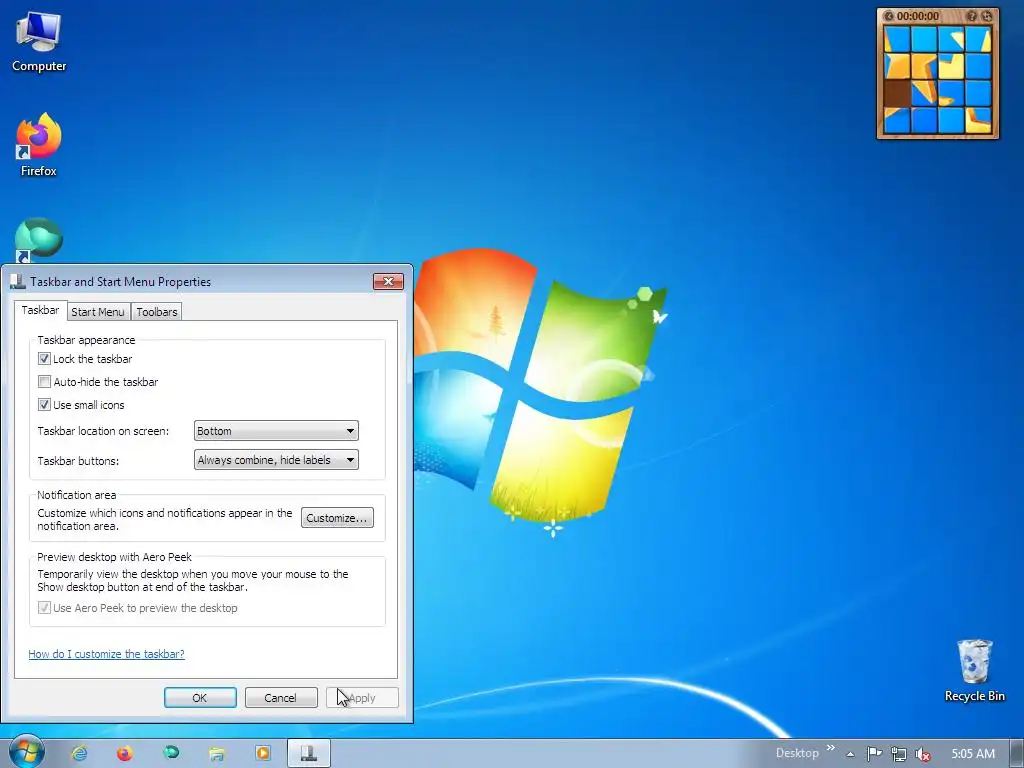Click the Taskbar buttons label
1024x768 pixels.
click(x=78, y=460)
